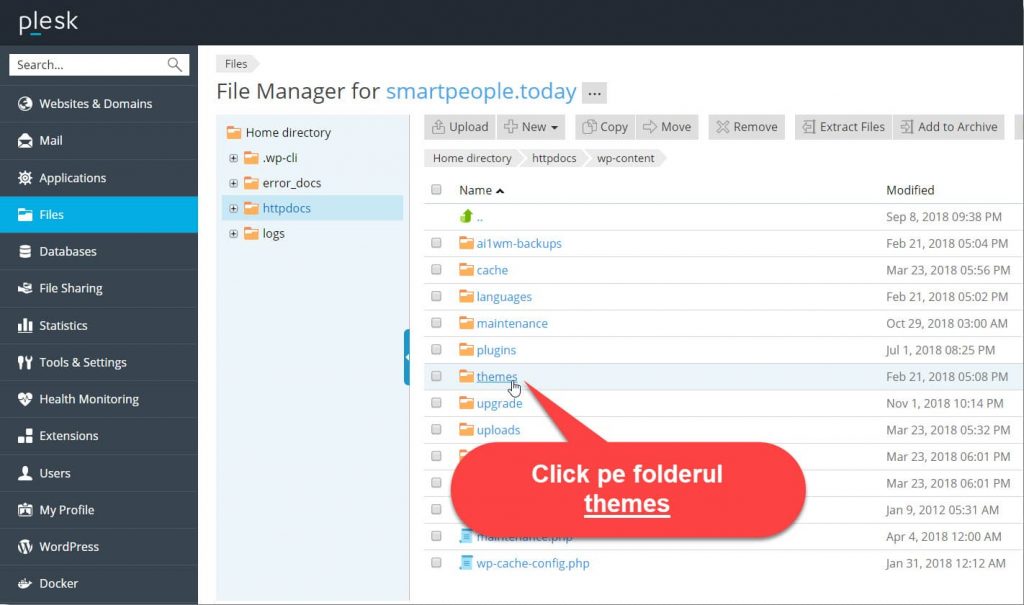Click the Add to Archive icon
The width and height of the screenshot is (1024, 605).
906,127
